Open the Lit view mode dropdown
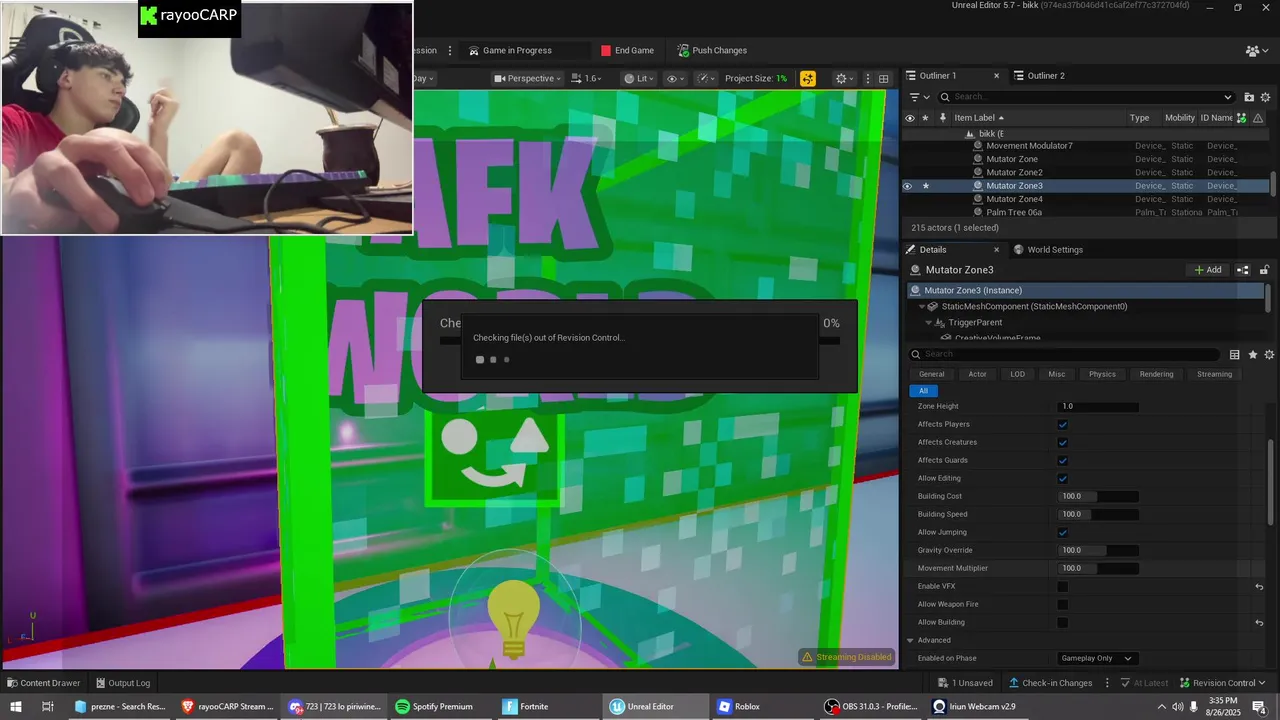 [639, 78]
